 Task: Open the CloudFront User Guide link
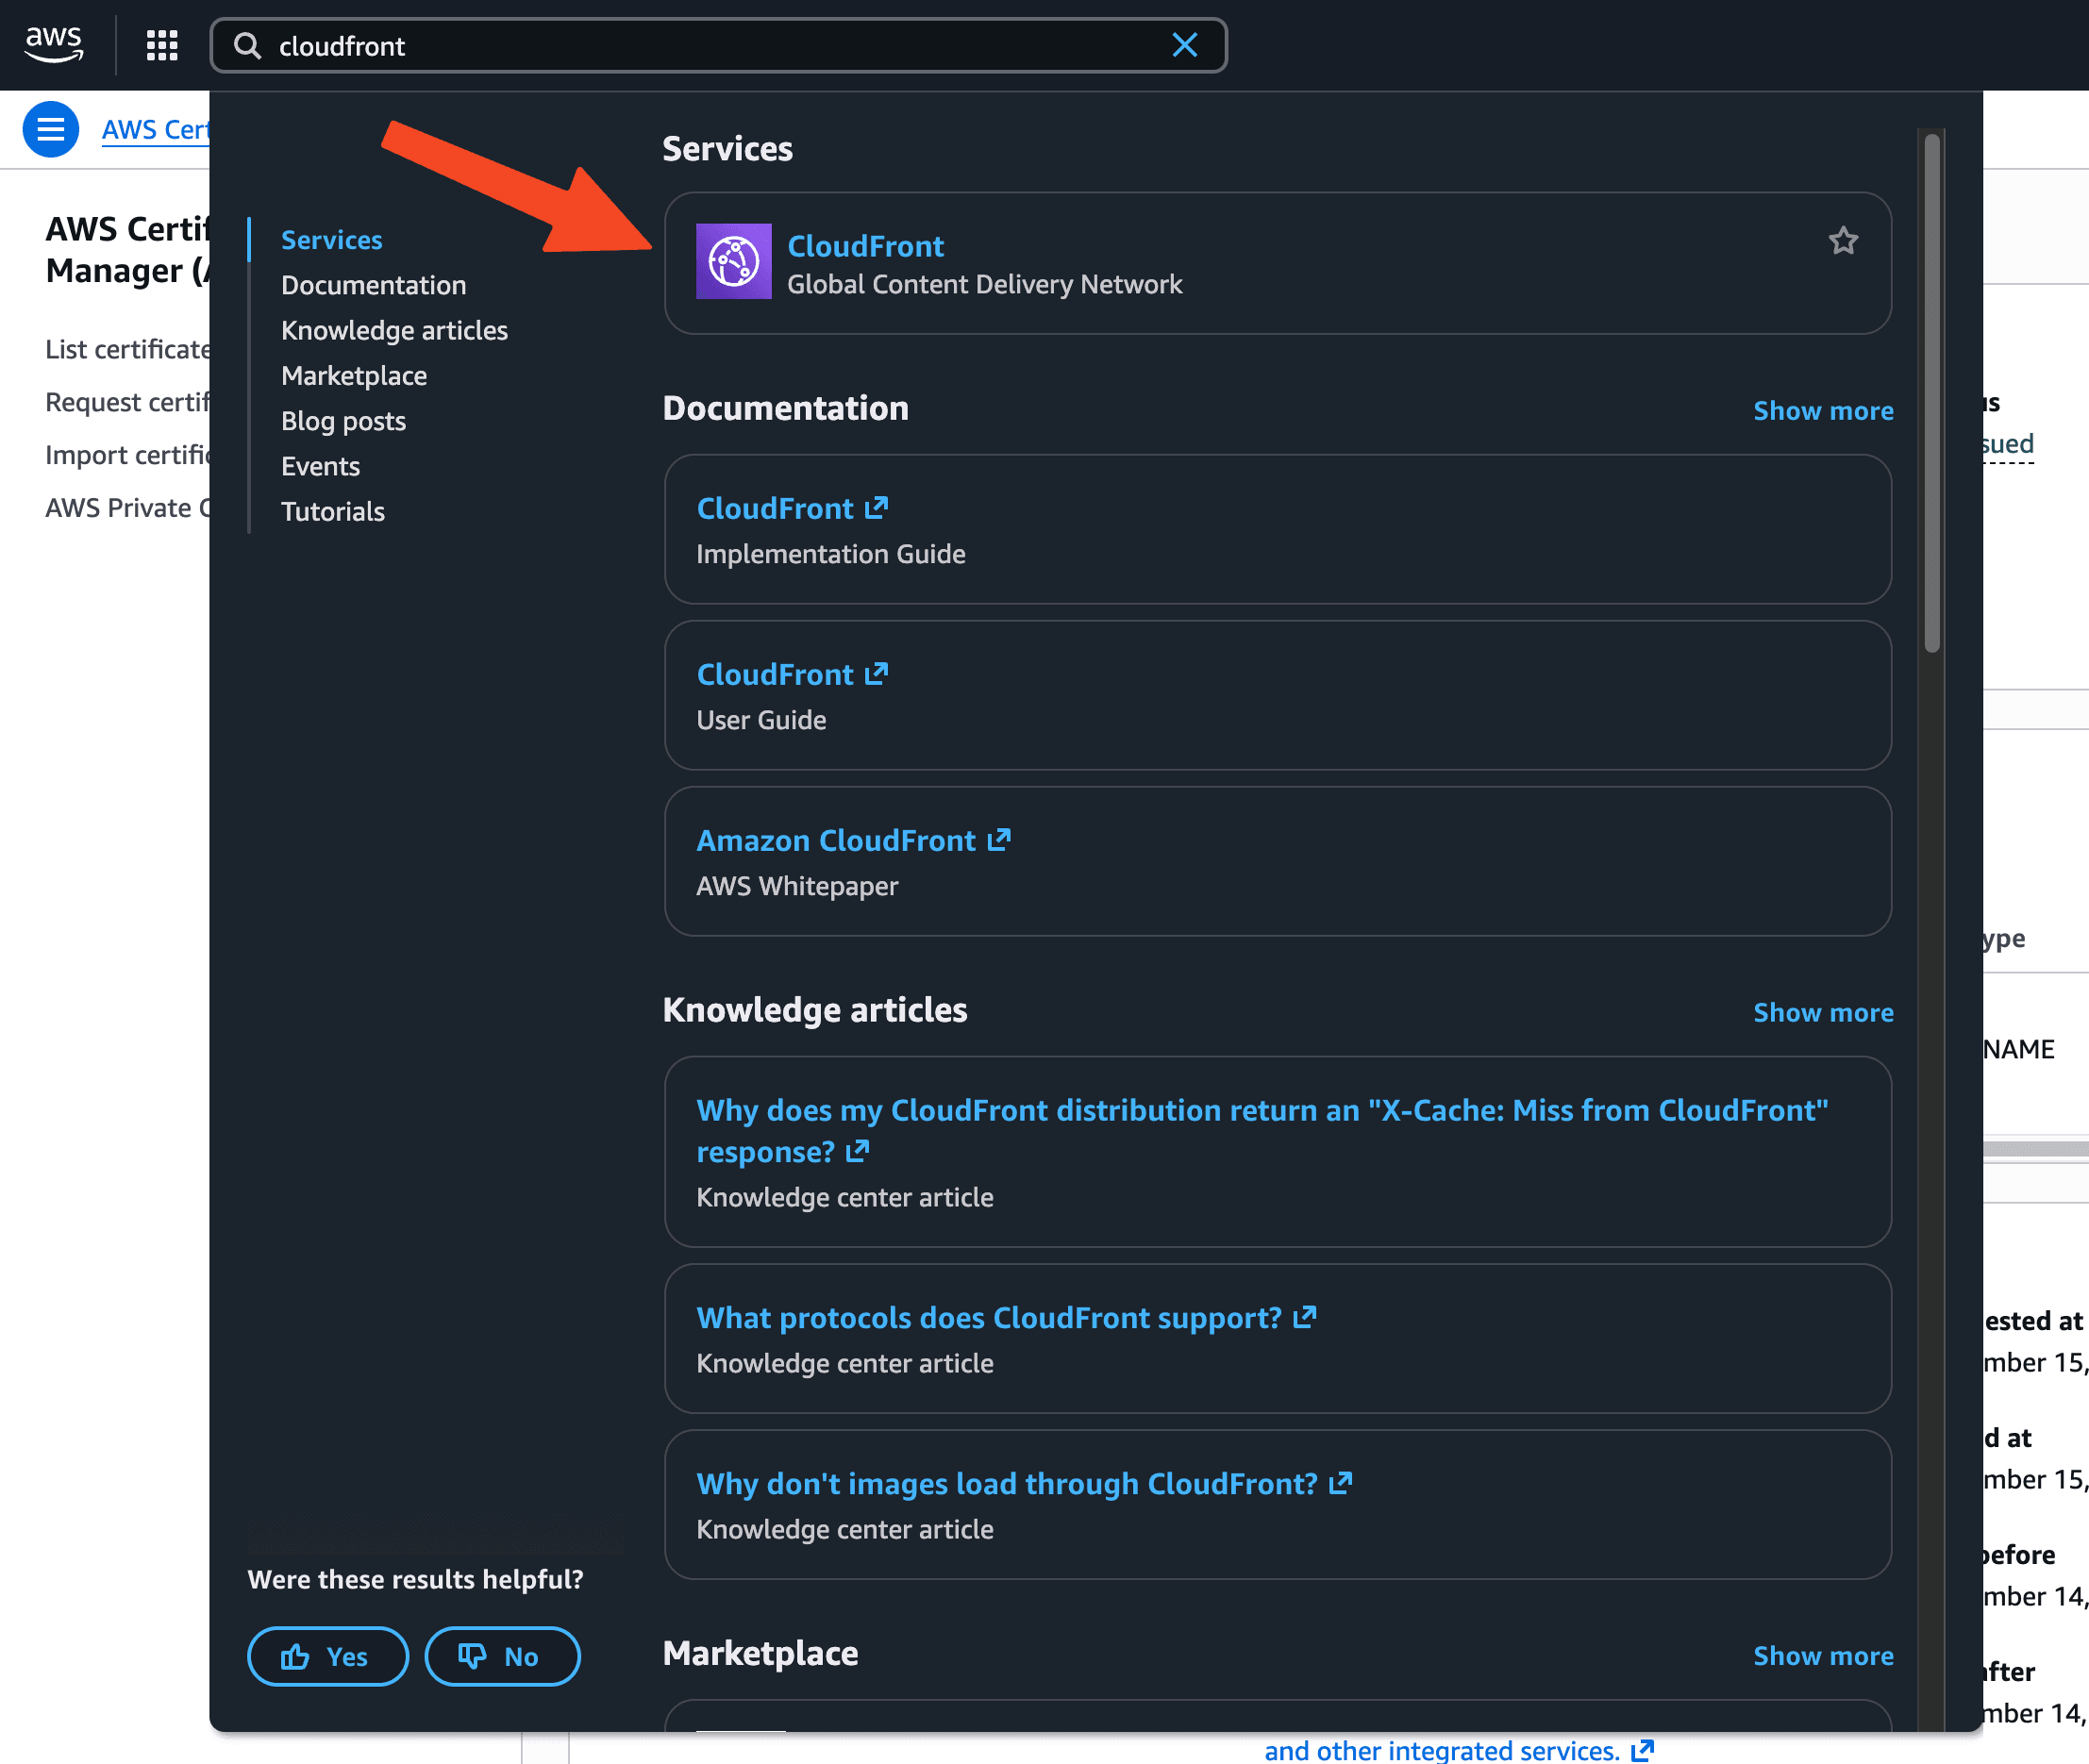[x=775, y=675]
